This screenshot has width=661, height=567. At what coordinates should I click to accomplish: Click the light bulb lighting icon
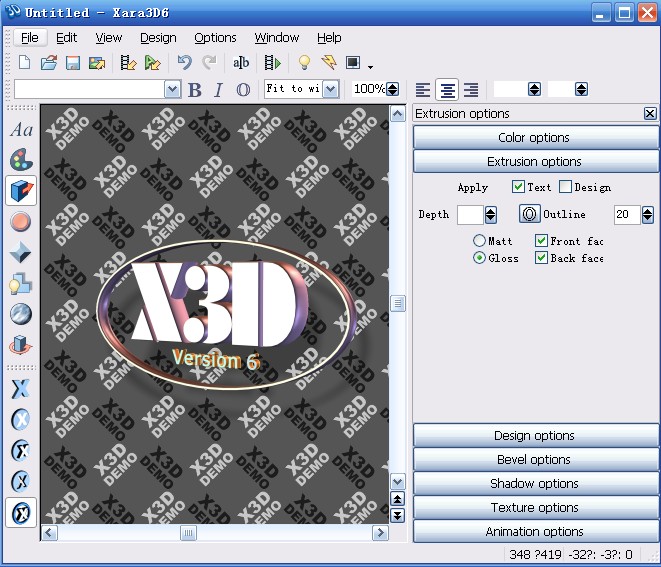pos(304,63)
